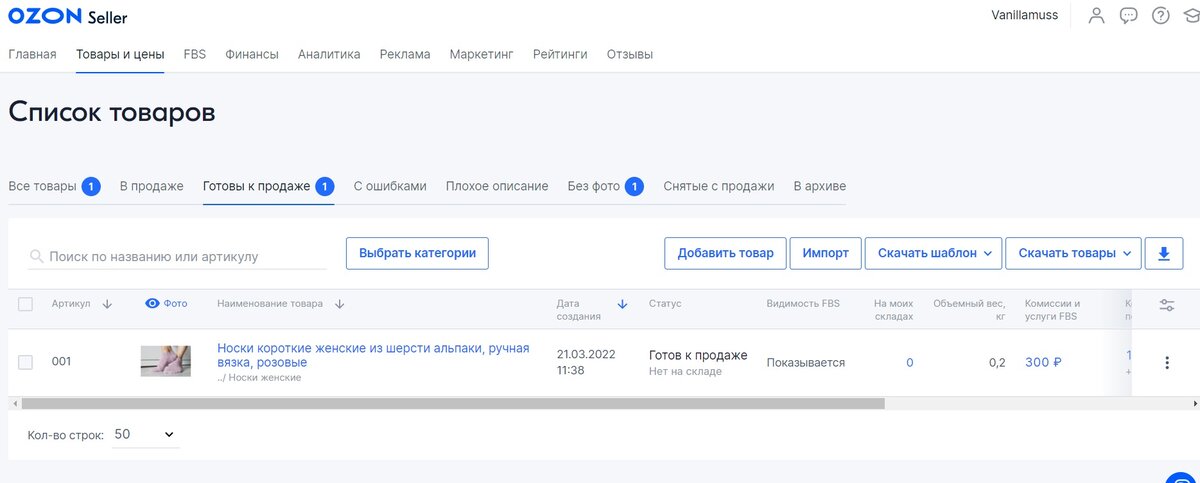Click the Готов к продаже status text
This screenshot has width=1200, height=483.
[698, 355]
